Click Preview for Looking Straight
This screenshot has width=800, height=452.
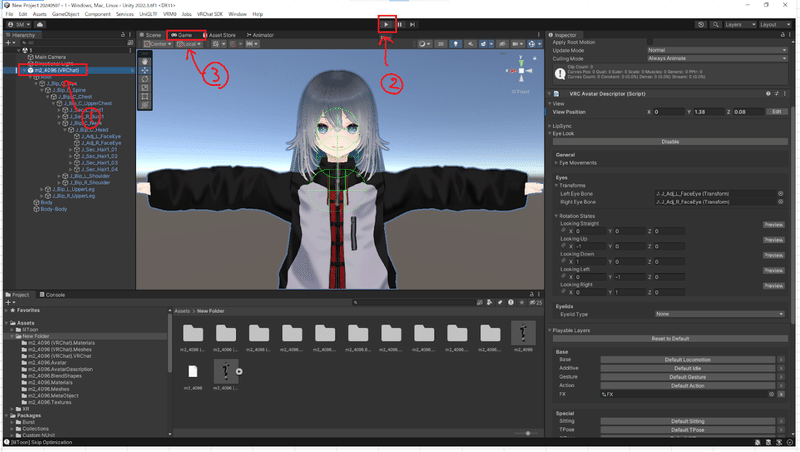(773, 225)
